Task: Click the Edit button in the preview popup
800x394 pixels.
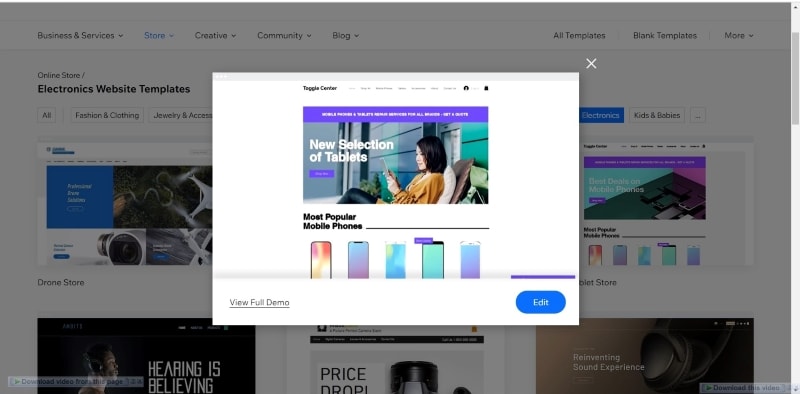Action: pyautogui.click(x=540, y=302)
